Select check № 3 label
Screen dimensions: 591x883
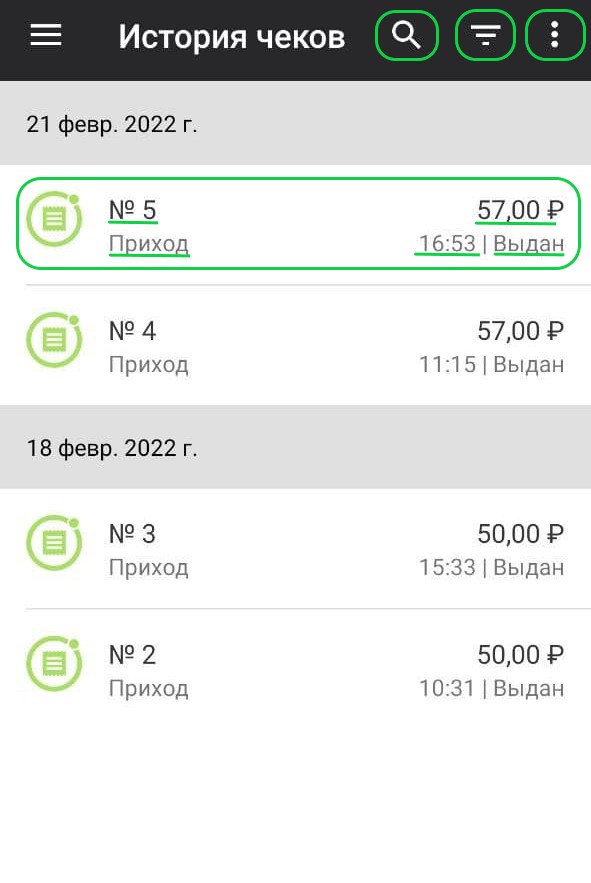pyautogui.click(x=132, y=534)
